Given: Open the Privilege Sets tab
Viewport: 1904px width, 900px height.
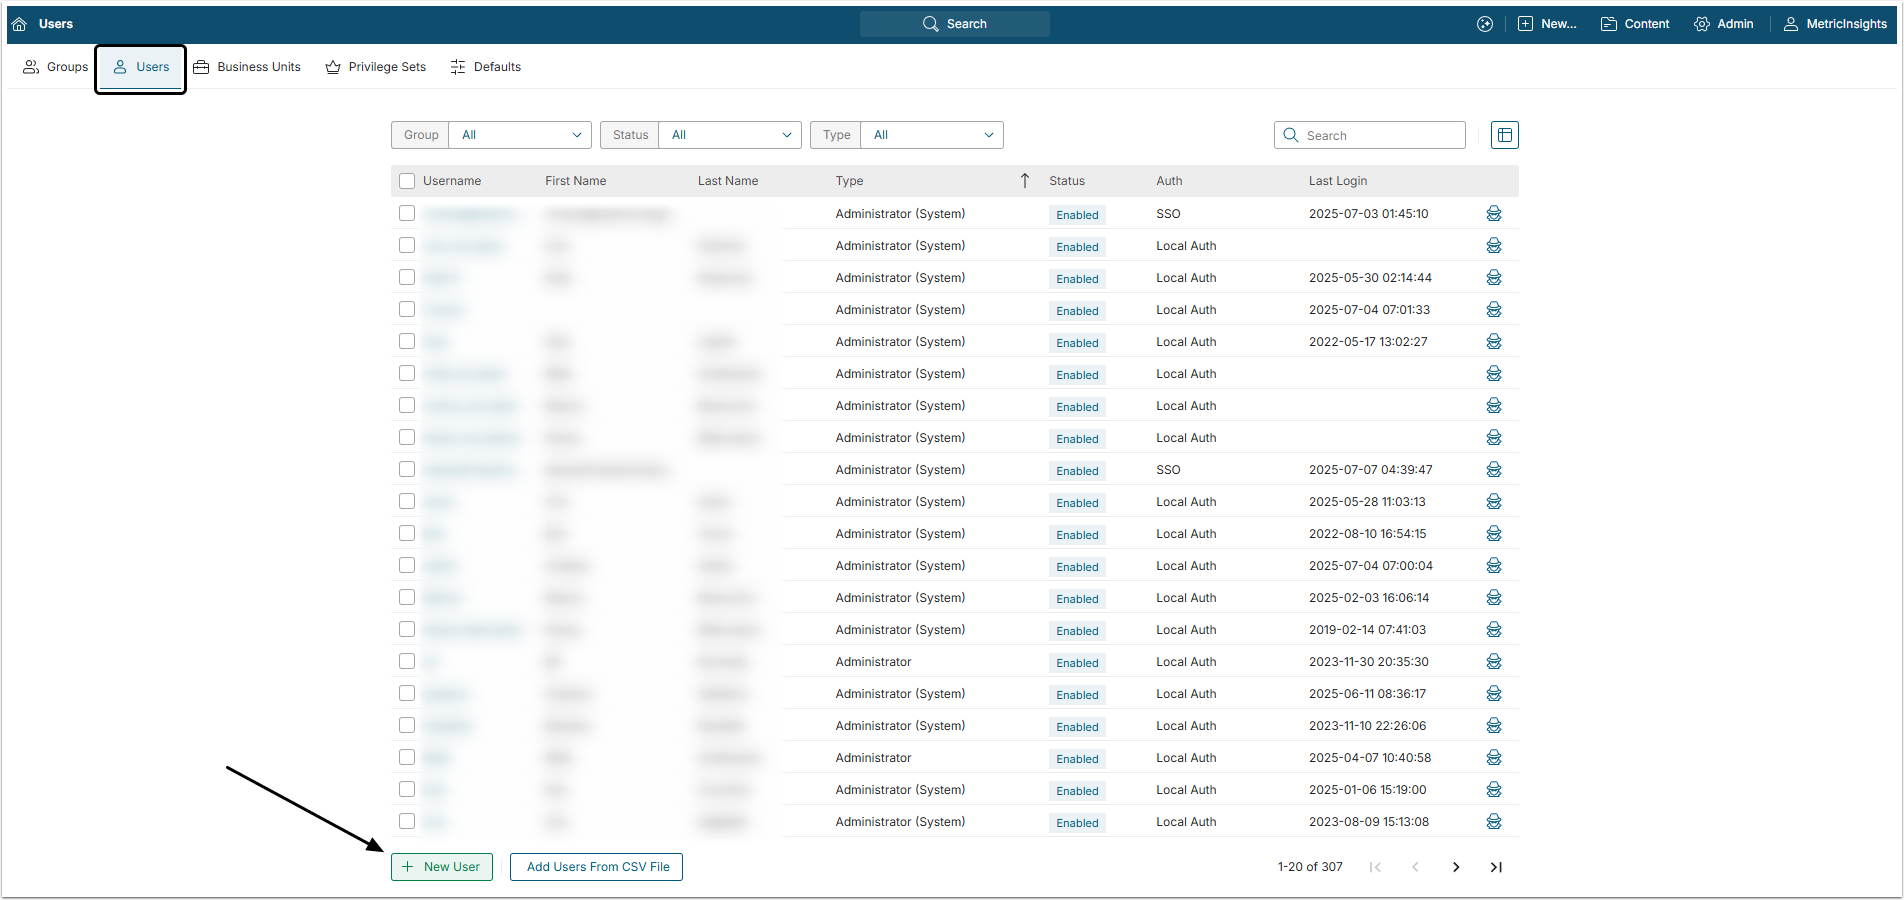Looking at the screenshot, I should [x=376, y=67].
